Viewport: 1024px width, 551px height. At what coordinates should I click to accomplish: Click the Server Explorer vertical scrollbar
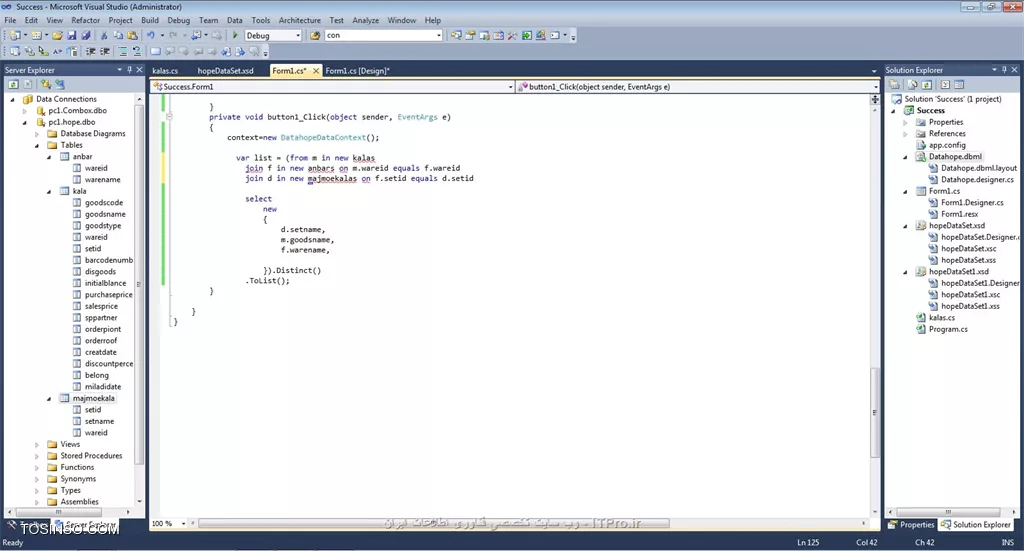point(139,284)
